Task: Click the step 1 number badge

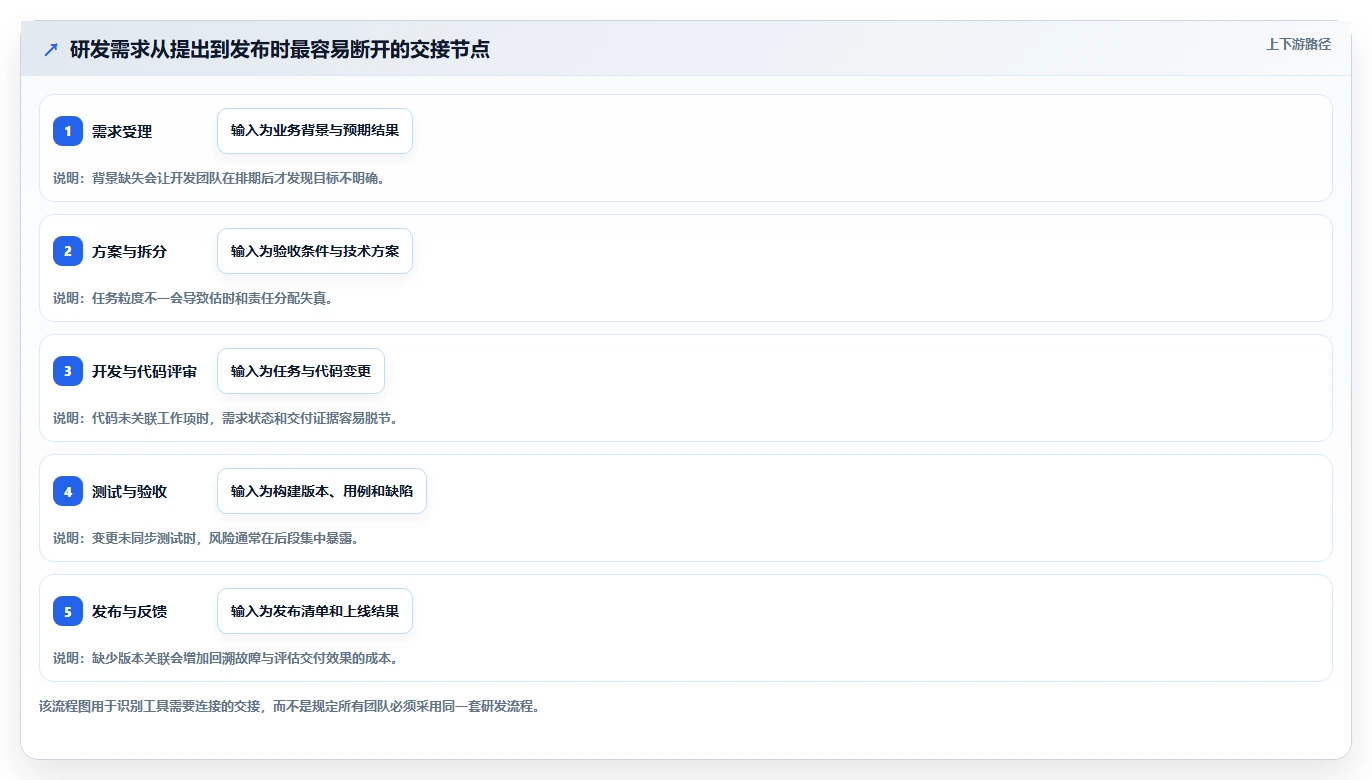Action: 68,131
